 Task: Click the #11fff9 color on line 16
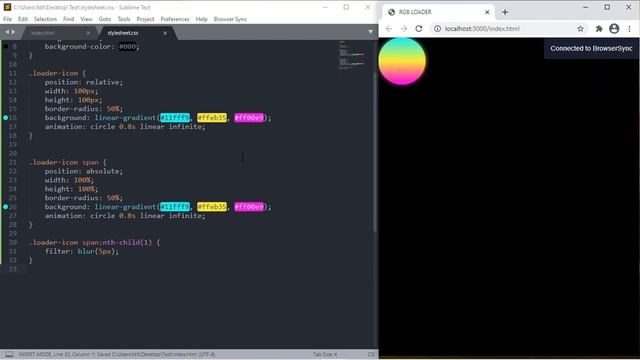175,118
